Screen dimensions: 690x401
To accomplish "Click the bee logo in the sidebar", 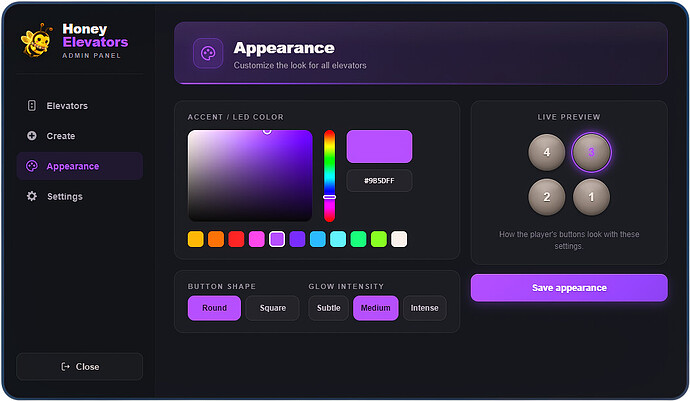I will point(37,40).
